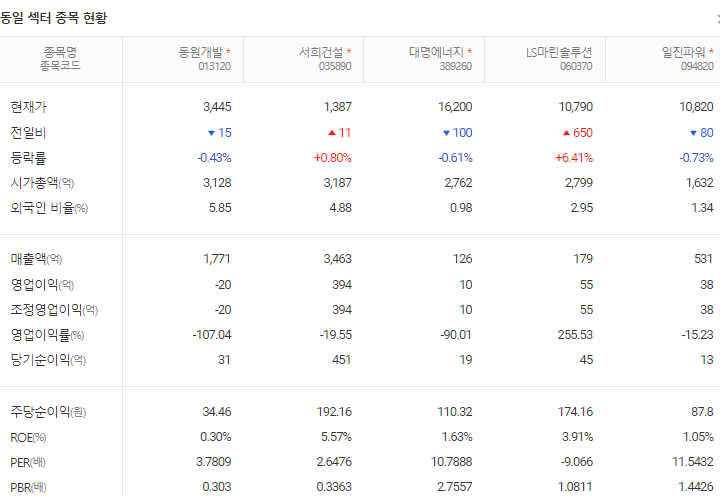The width and height of the screenshot is (720, 496).
Task: Click the 현재가 row label
Action: pos(28,107)
